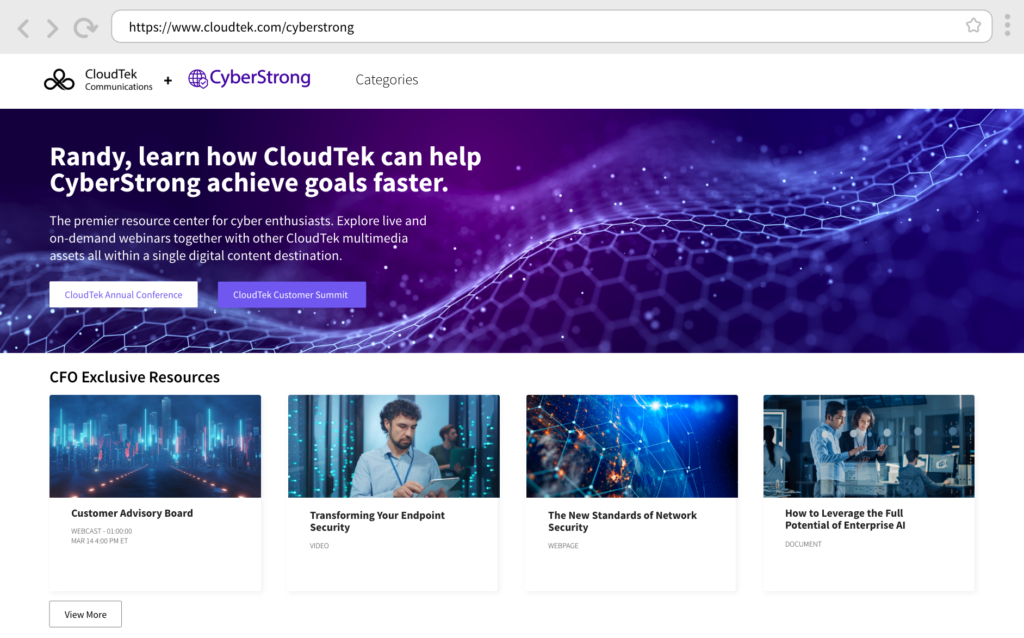Click the CloudTek Annual Conference button
Screen dimensions: 1024x638
point(123,295)
